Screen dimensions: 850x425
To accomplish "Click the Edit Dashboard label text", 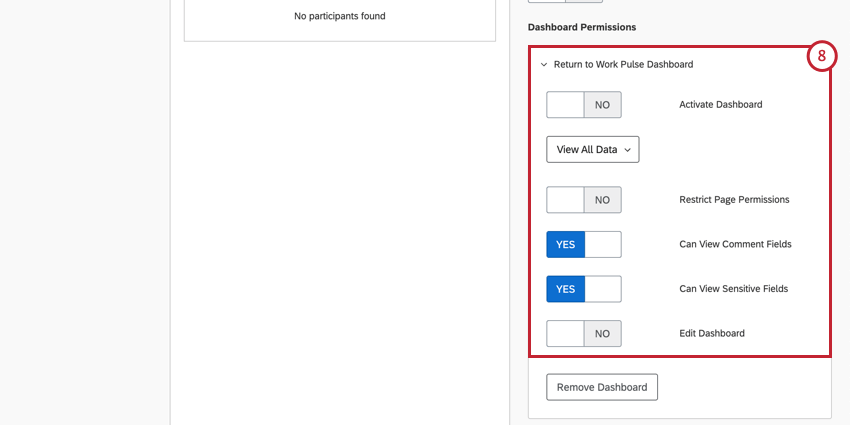I will [712, 334].
